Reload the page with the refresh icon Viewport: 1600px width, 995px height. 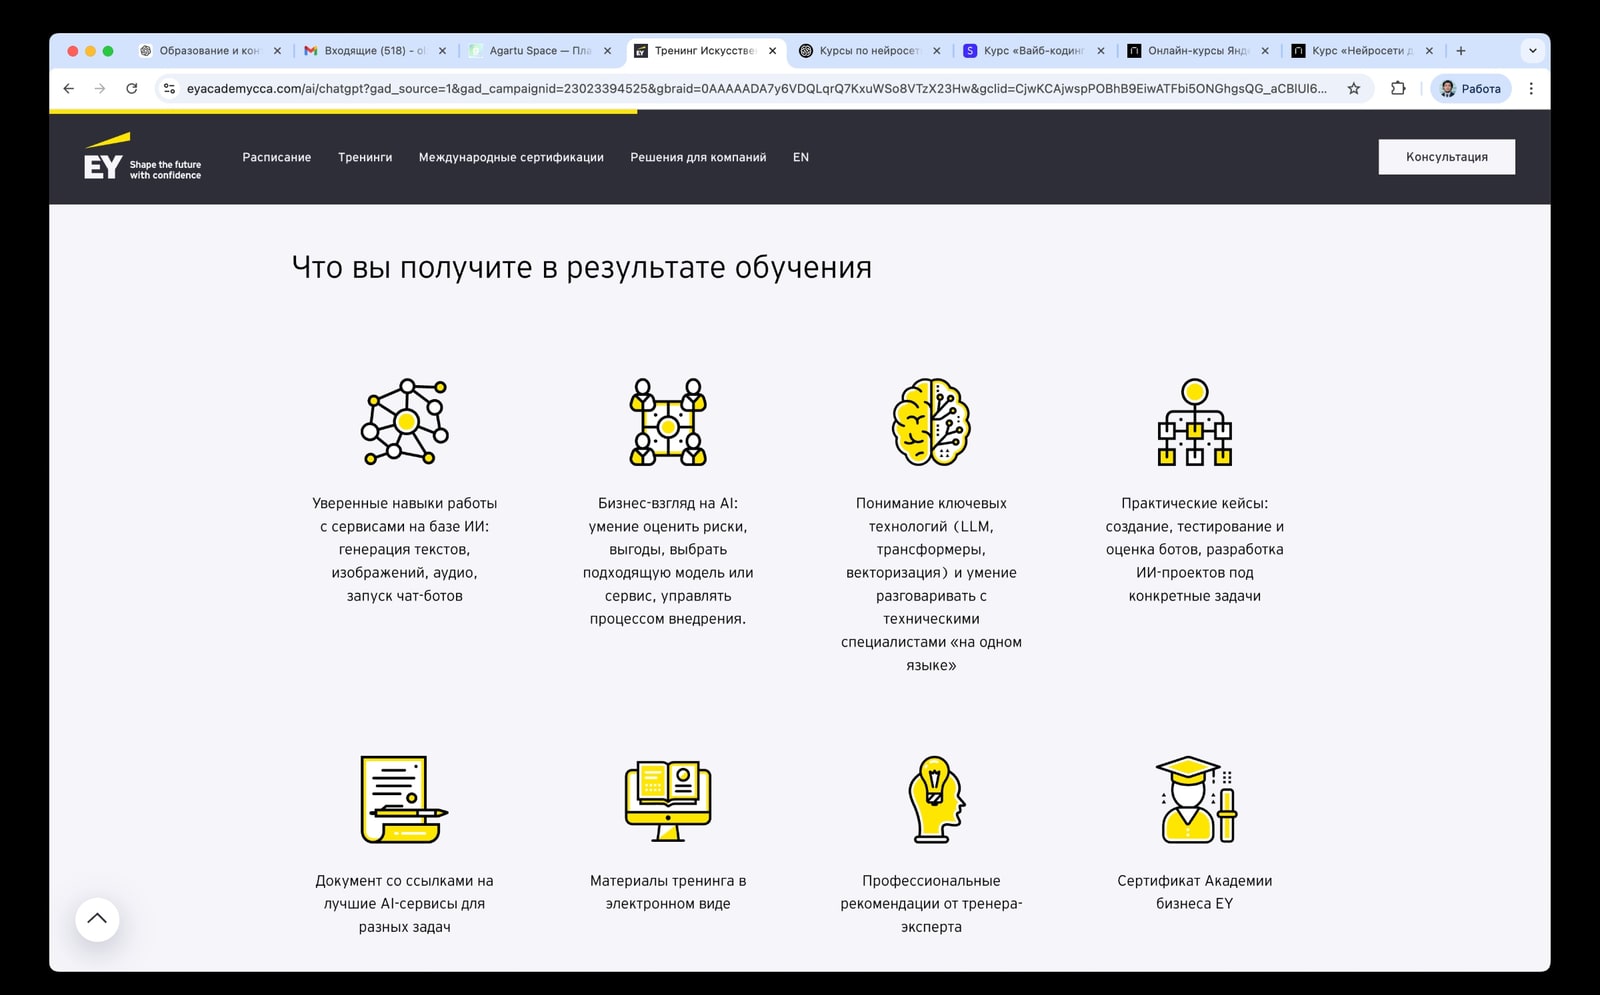coord(131,89)
